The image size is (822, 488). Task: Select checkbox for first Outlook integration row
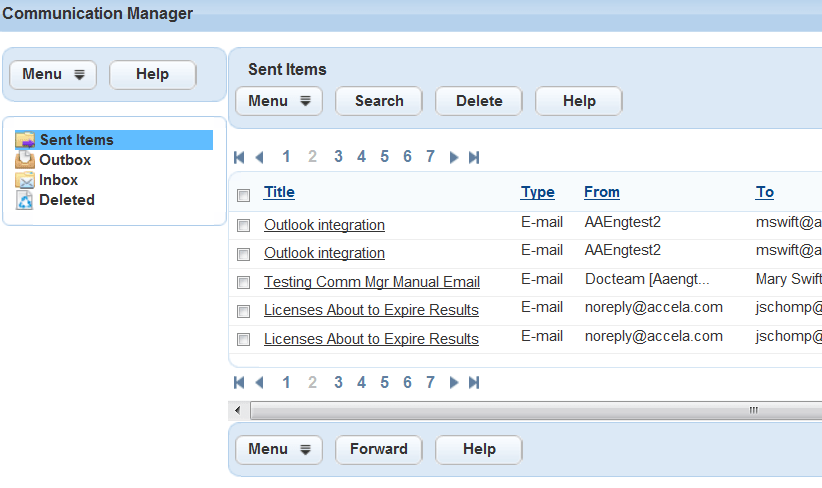click(x=243, y=226)
